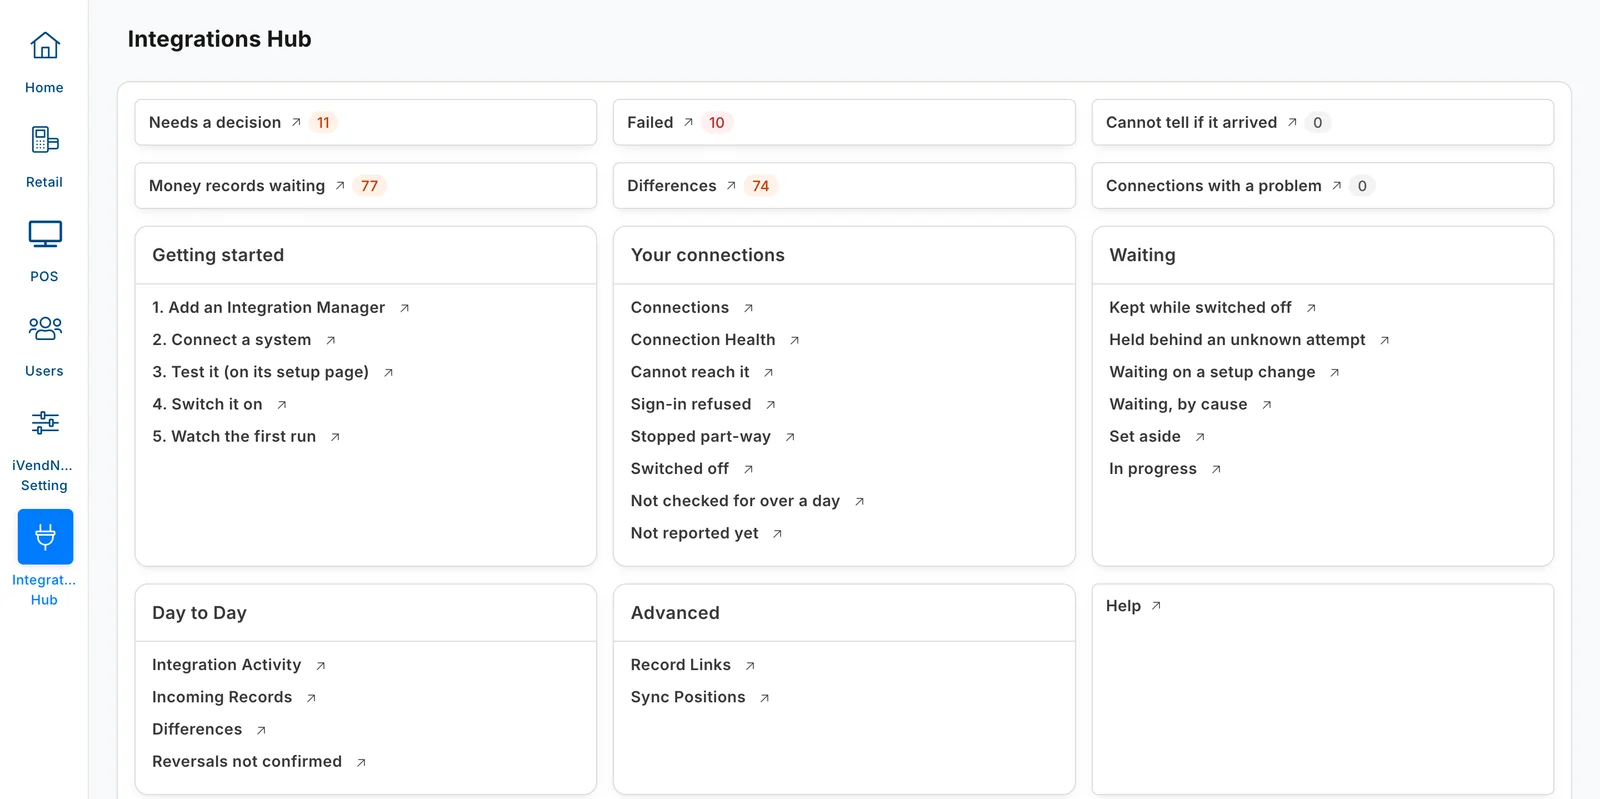Click arrow icon beside Set aside
This screenshot has height=799, width=1600.
point(1200,437)
